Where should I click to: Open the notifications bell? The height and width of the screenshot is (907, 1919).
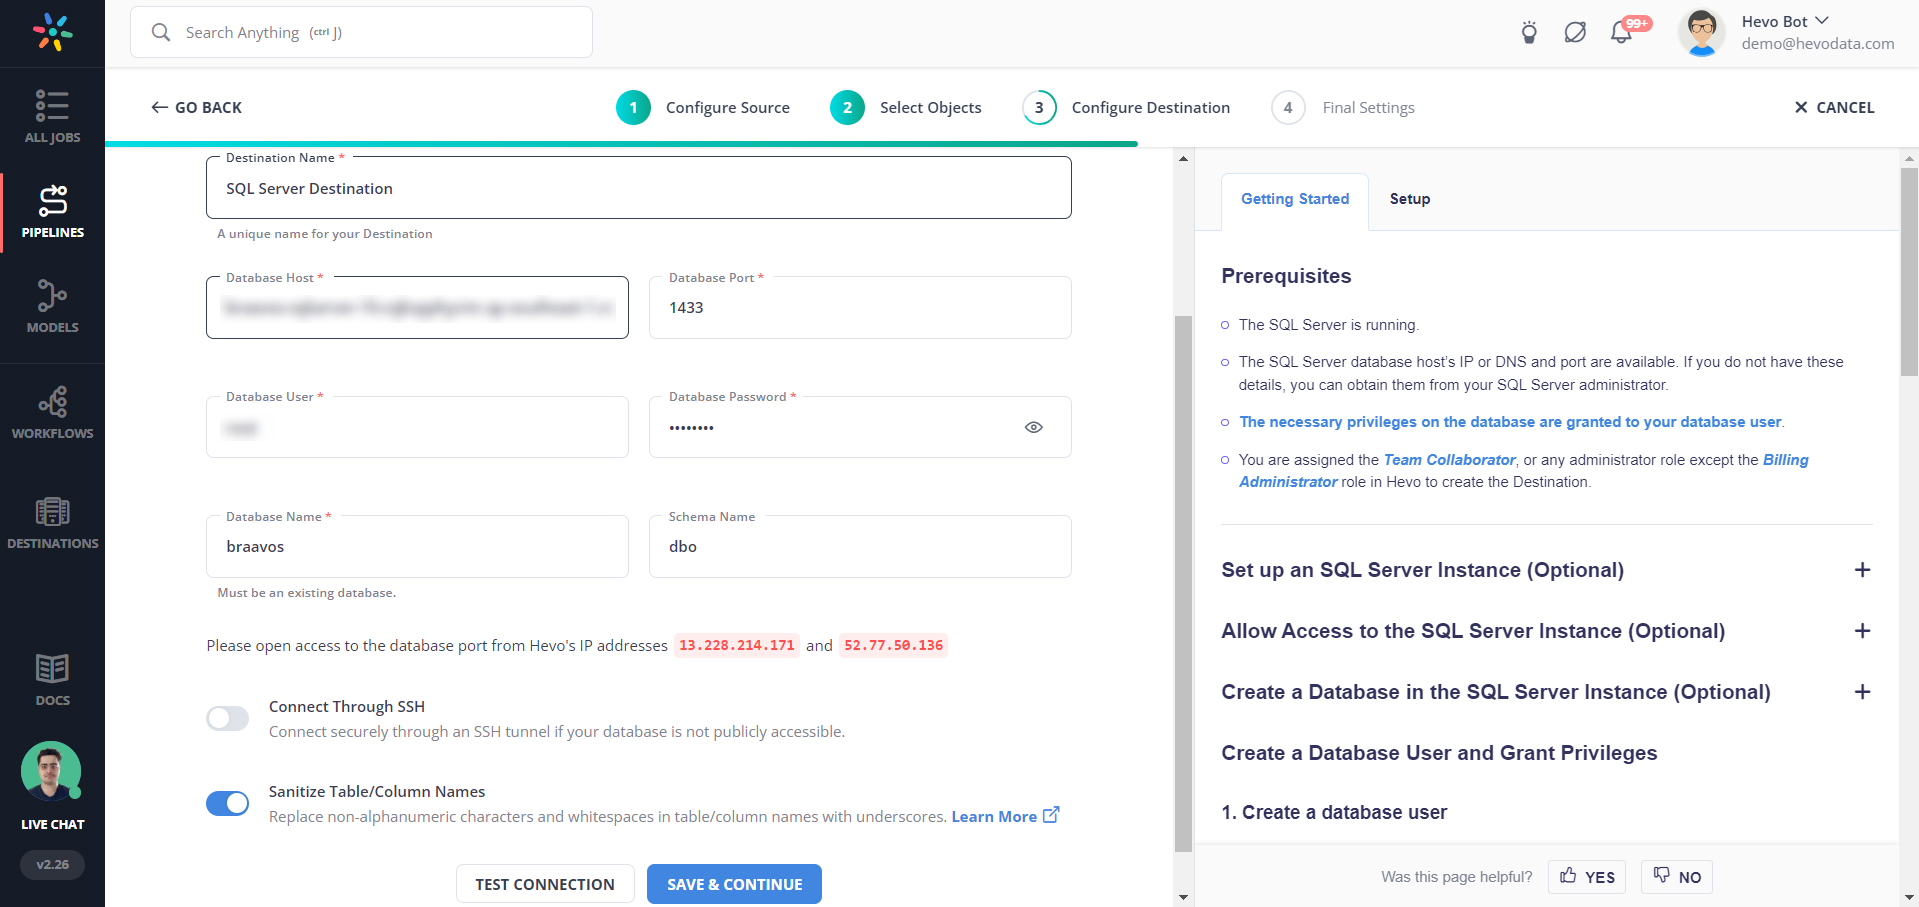click(1621, 32)
